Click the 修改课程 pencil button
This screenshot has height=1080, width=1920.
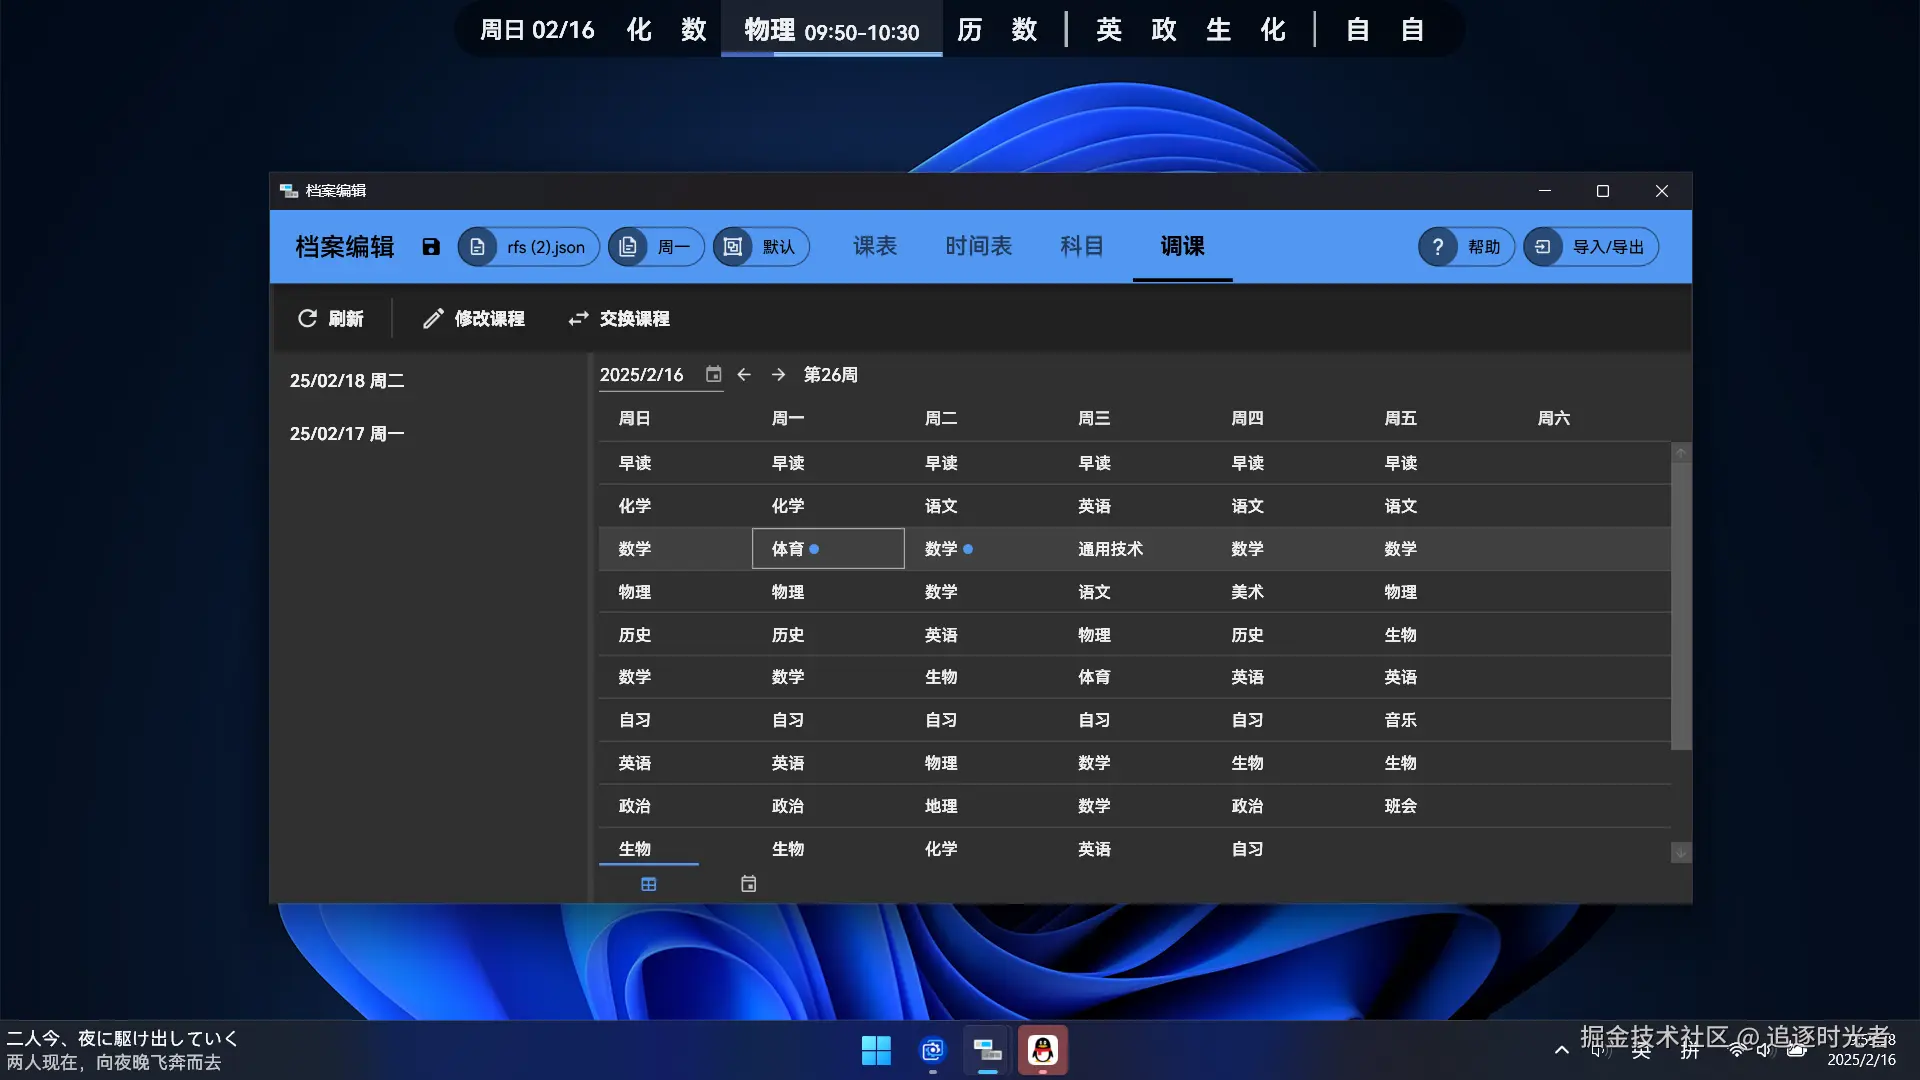pyautogui.click(x=474, y=318)
